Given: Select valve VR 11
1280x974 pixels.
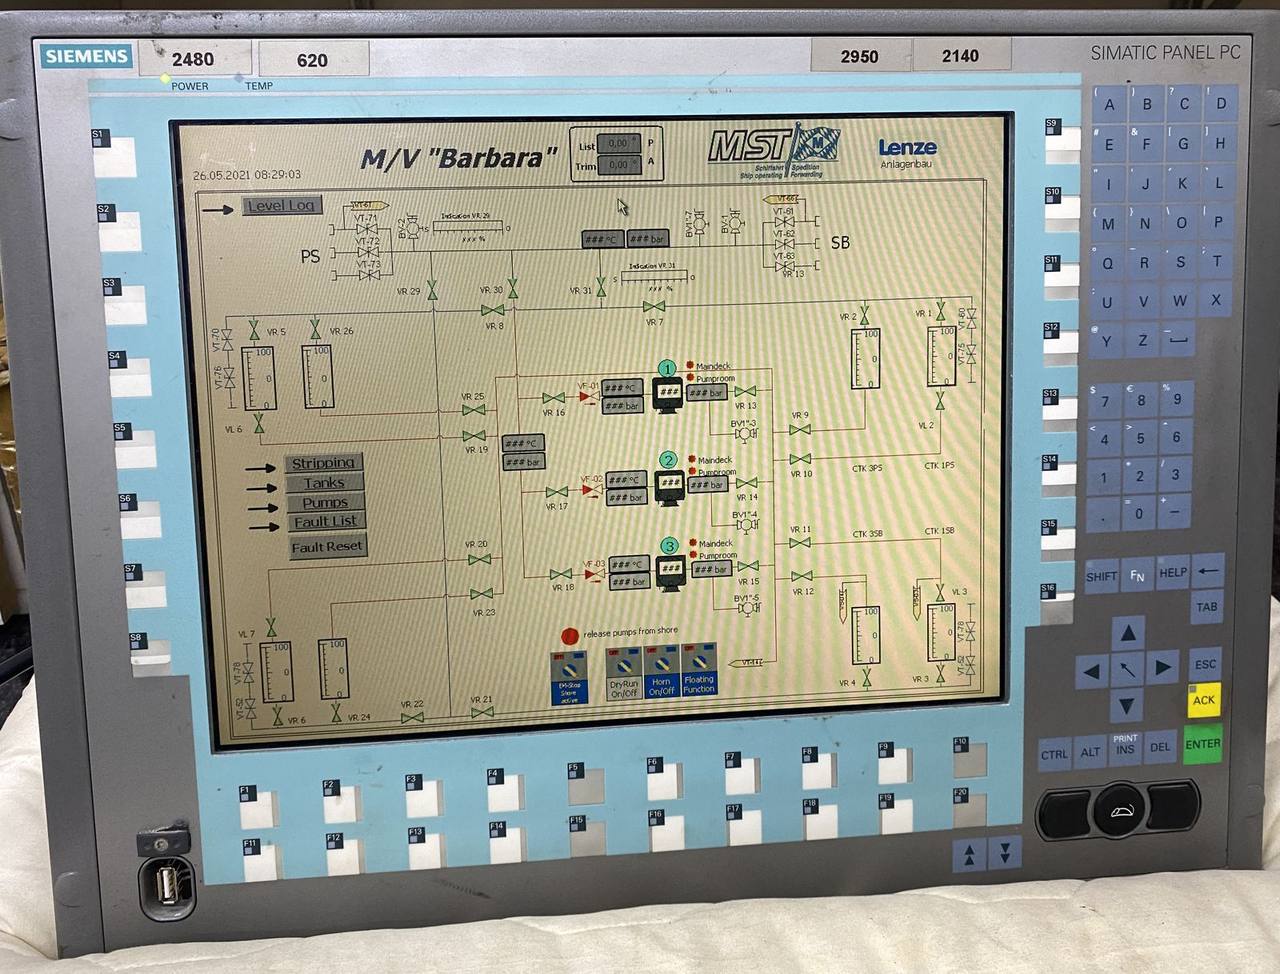Looking at the screenshot, I should pyautogui.click(x=800, y=543).
